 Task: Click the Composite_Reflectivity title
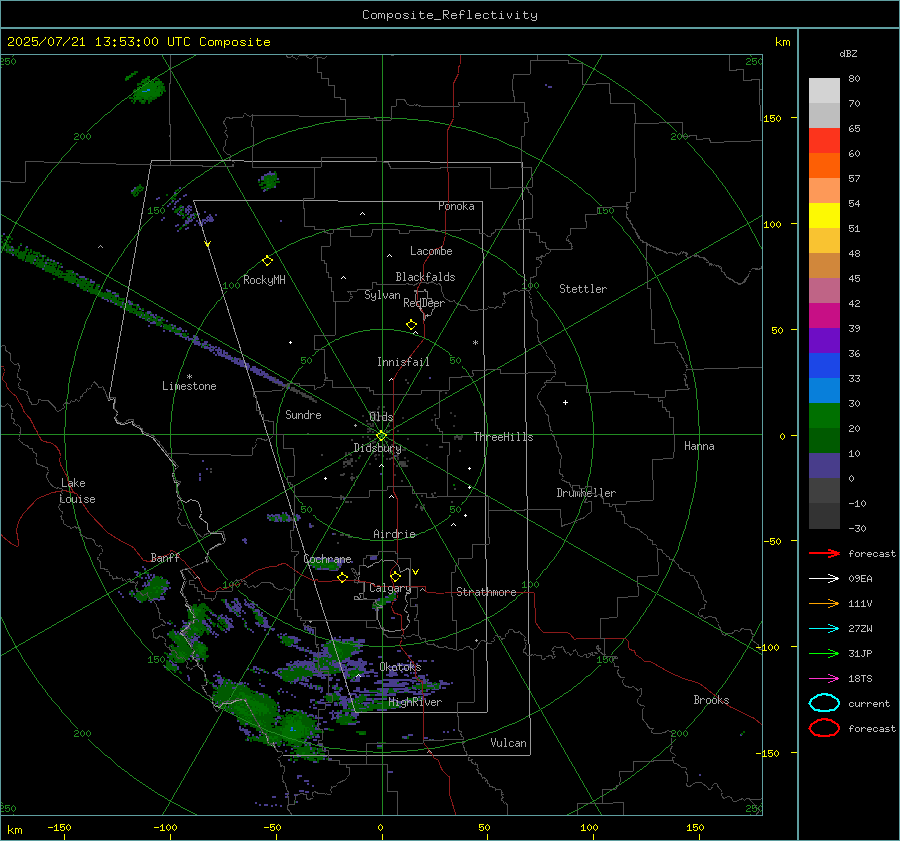click(450, 15)
